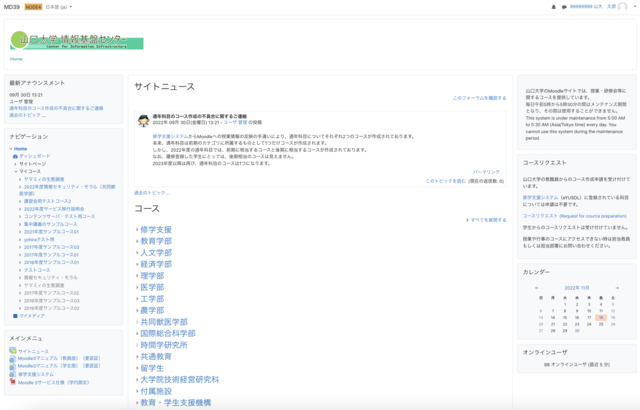Open the notifications bell icon

pos(553,7)
